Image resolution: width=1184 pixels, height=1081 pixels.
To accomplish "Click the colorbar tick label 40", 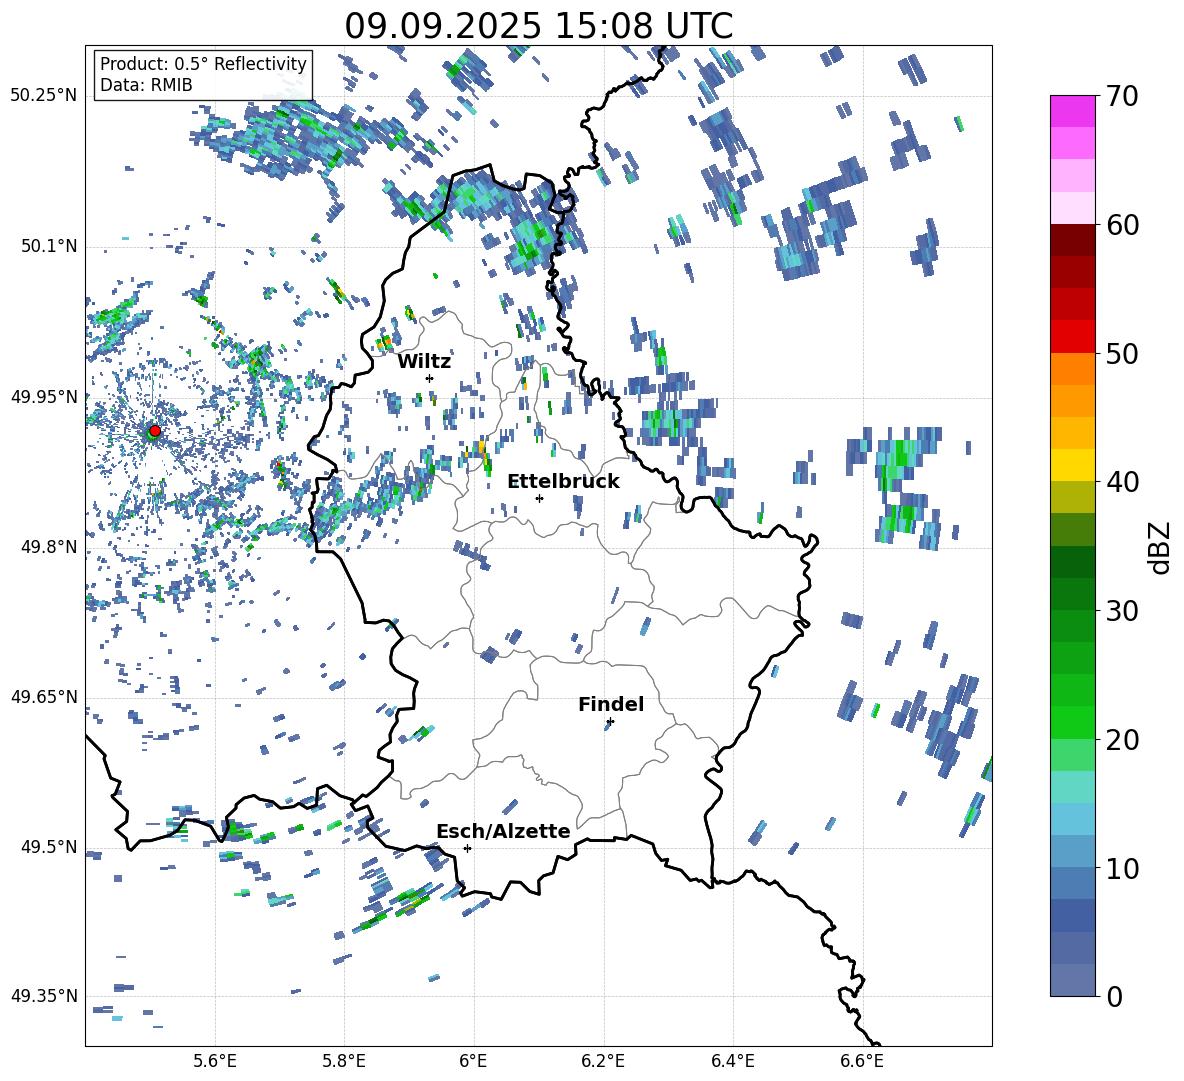I will pyautogui.click(x=1123, y=482).
